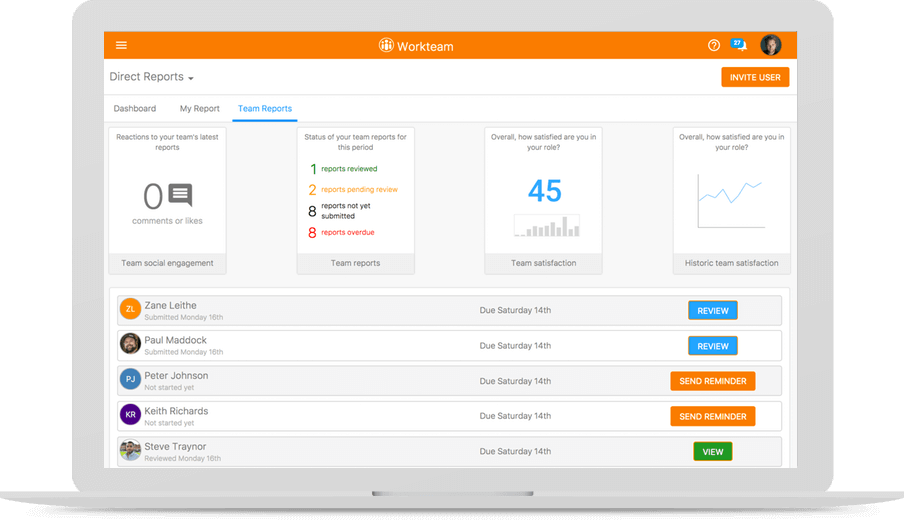Click the INVITE USER button

(755, 77)
